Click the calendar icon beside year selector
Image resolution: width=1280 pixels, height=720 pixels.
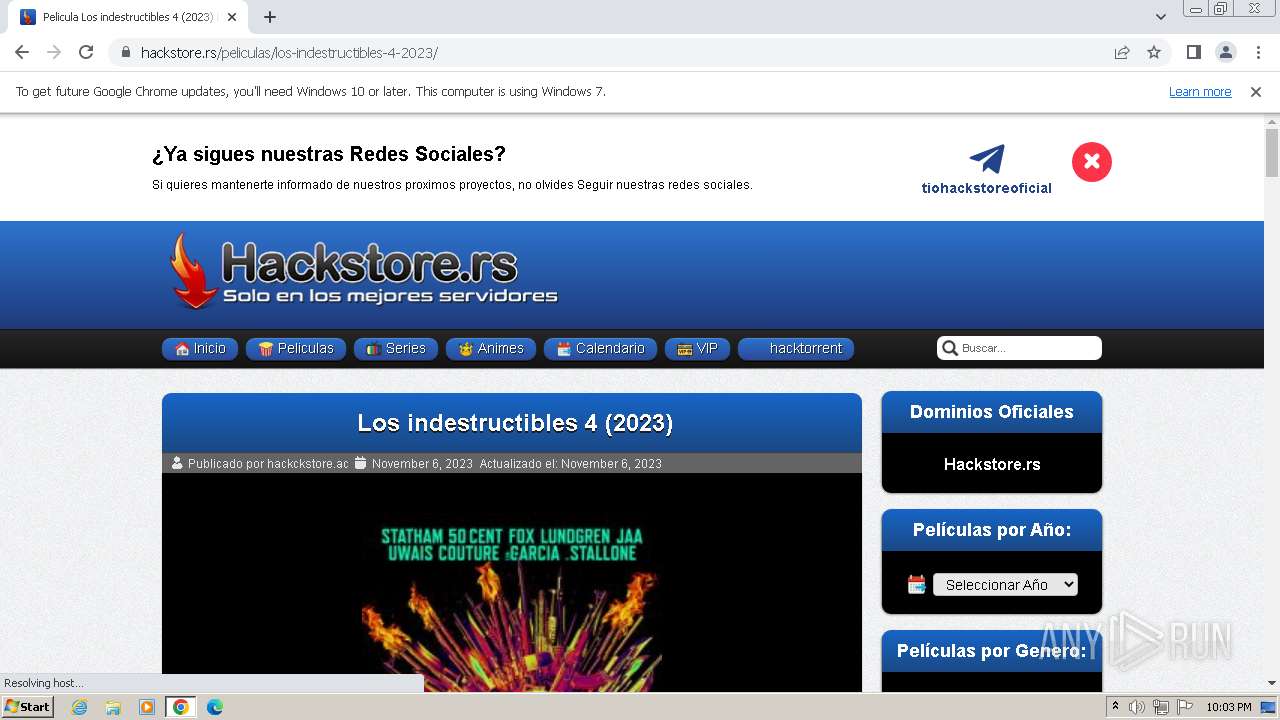(x=916, y=584)
